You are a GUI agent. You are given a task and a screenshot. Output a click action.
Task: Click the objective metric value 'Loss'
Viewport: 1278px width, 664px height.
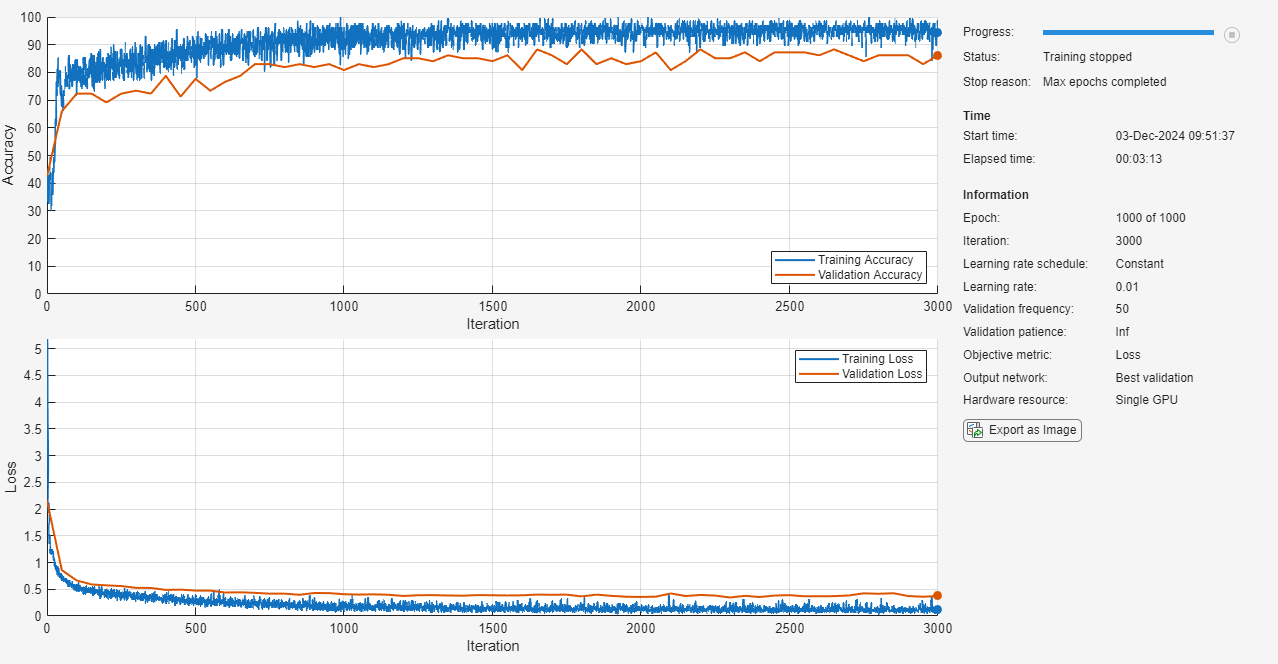point(1128,355)
